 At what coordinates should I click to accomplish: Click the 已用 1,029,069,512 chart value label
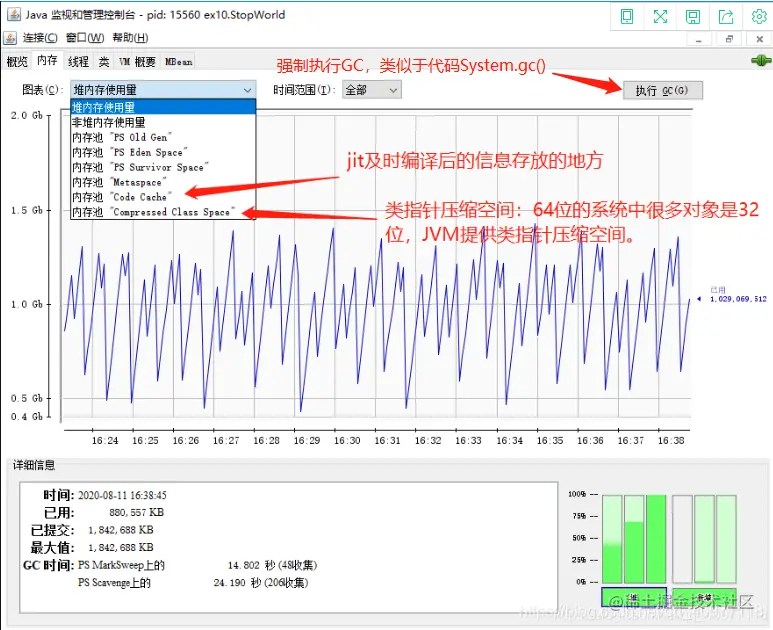(x=738, y=295)
